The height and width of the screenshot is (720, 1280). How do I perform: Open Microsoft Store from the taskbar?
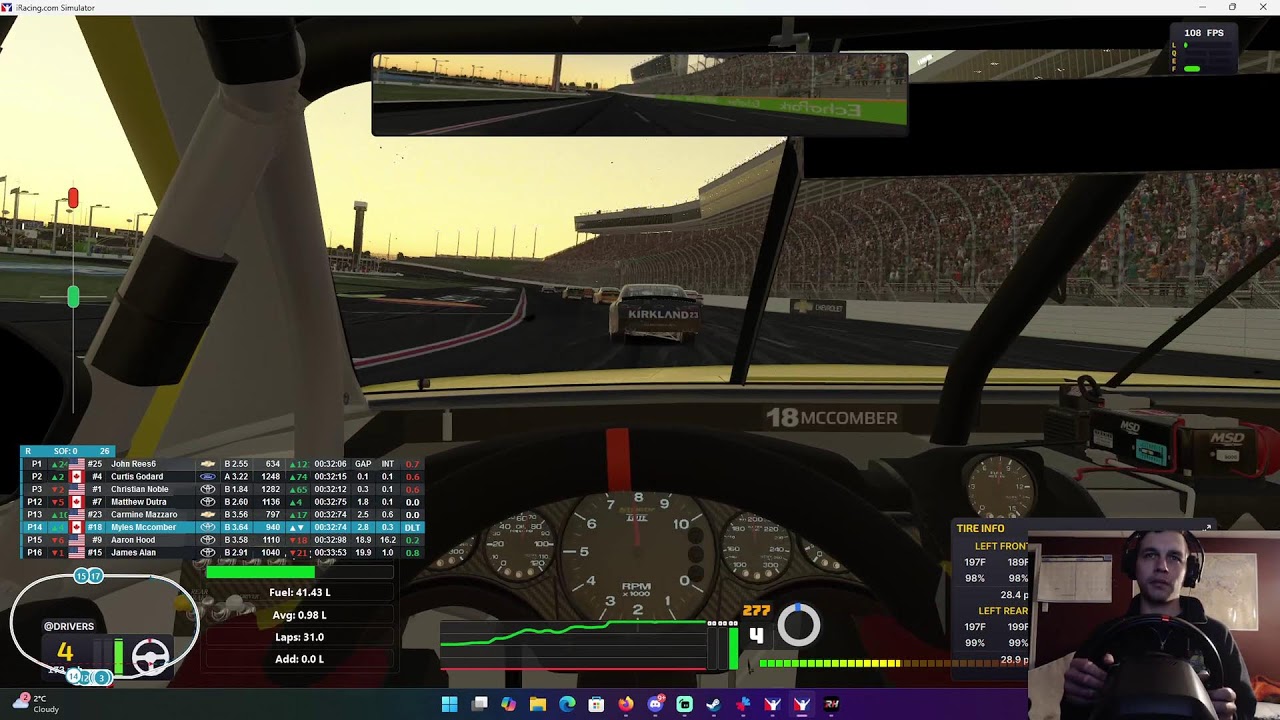point(597,704)
